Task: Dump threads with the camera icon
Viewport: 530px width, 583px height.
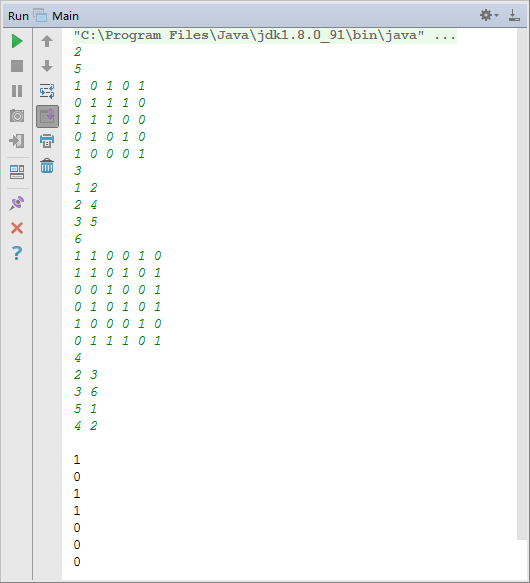Action: pyautogui.click(x=17, y=116)
